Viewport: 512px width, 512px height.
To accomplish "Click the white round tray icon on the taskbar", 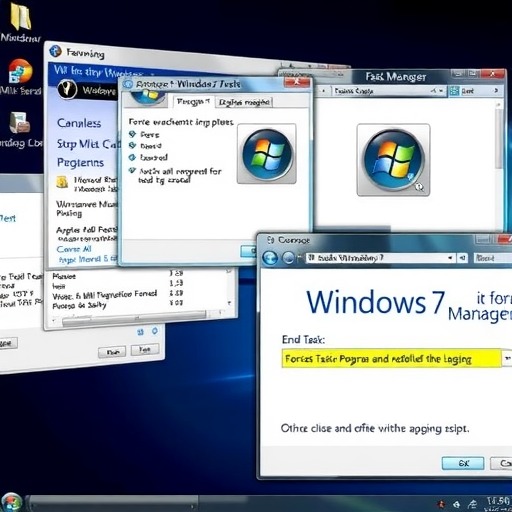I will (x=457, y=504).
